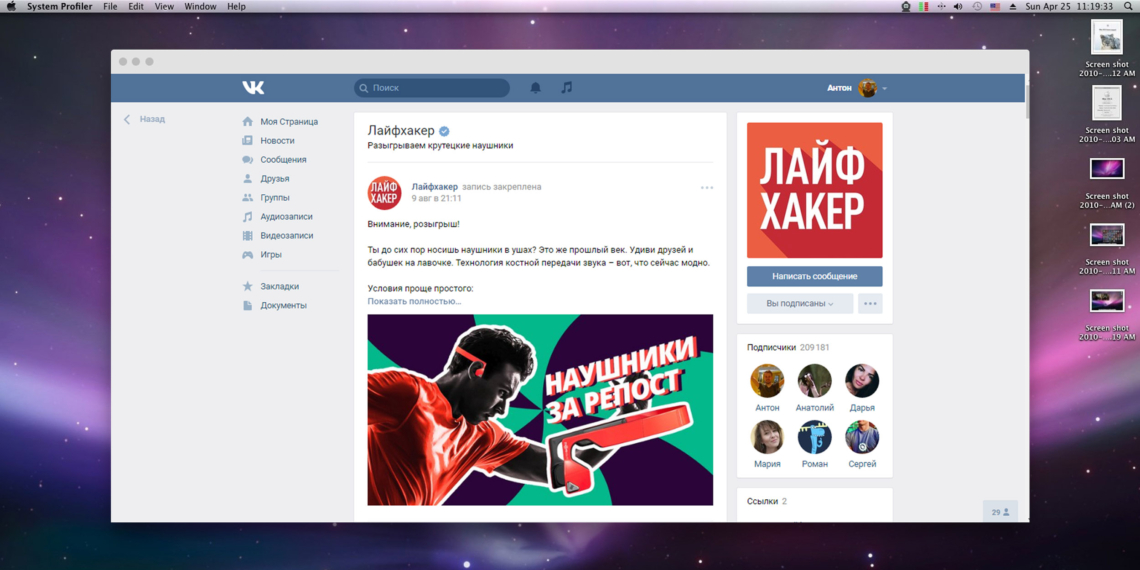Open the Window menu in menu bar
Viewport: 1140px width, 570px height.
pyautogui.click(x=200, y=7)
